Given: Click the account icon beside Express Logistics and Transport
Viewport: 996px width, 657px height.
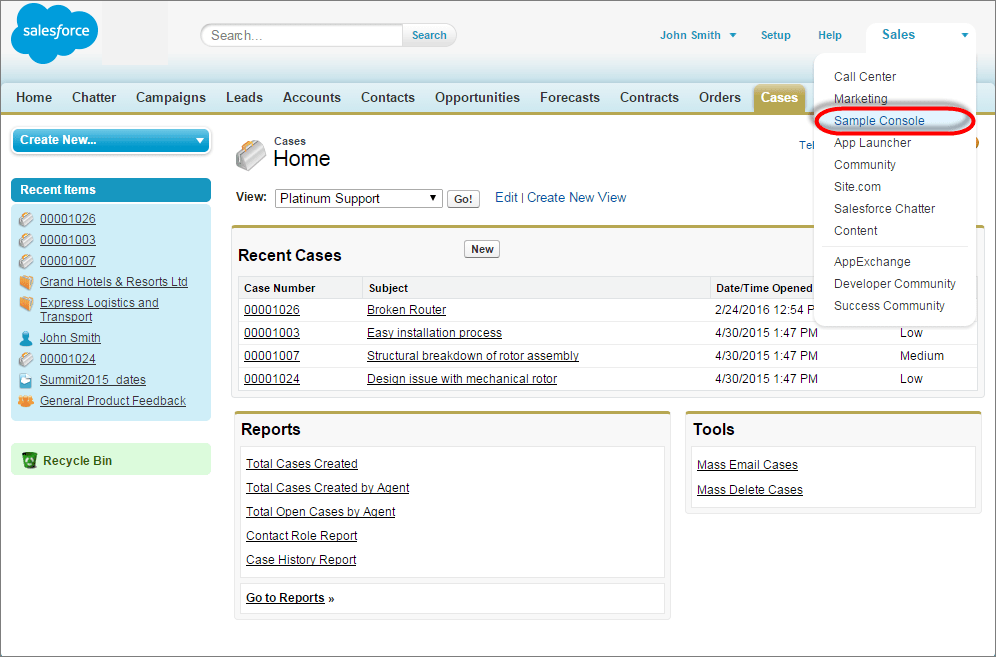Looking at the screenshot, I should [27, 302].
